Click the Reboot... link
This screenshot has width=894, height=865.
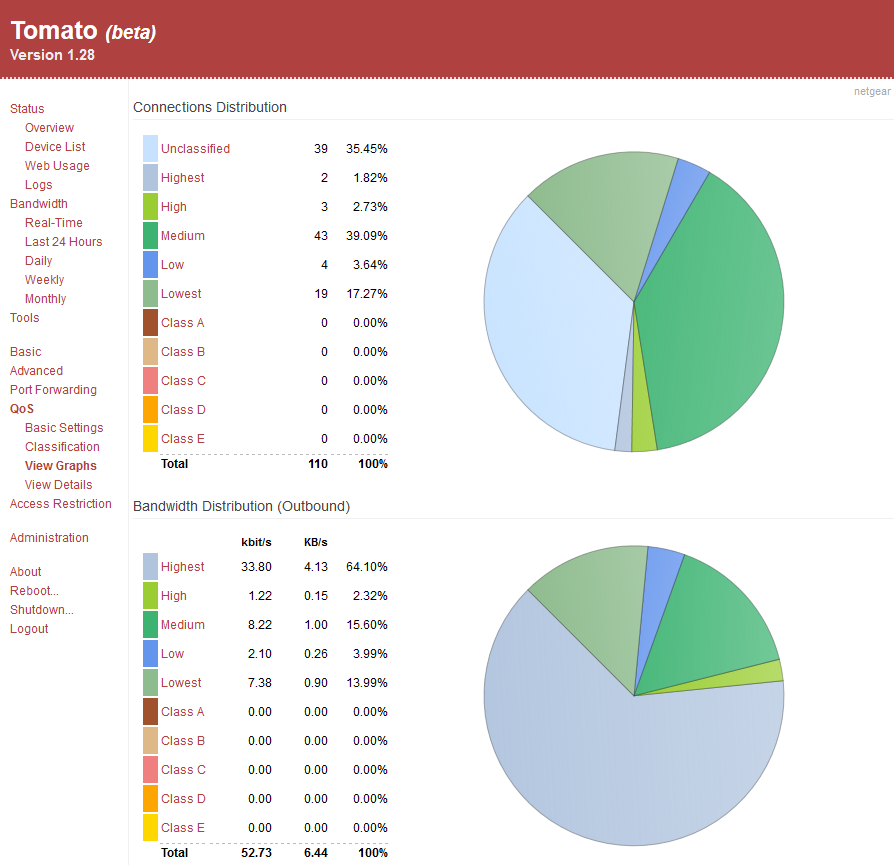[x=34, y=591]
